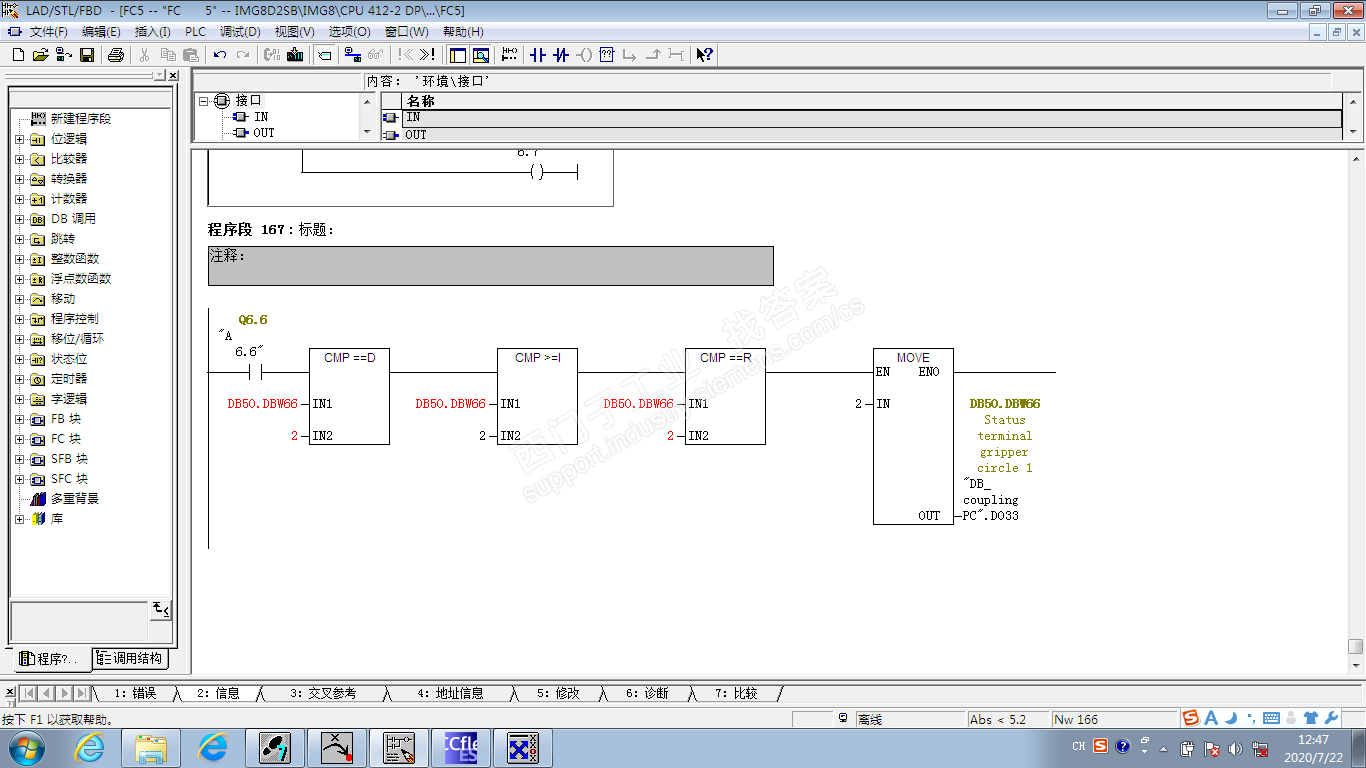
Task: Open the PLC menu
Action: pyautogui.click(x=195, y=32)
